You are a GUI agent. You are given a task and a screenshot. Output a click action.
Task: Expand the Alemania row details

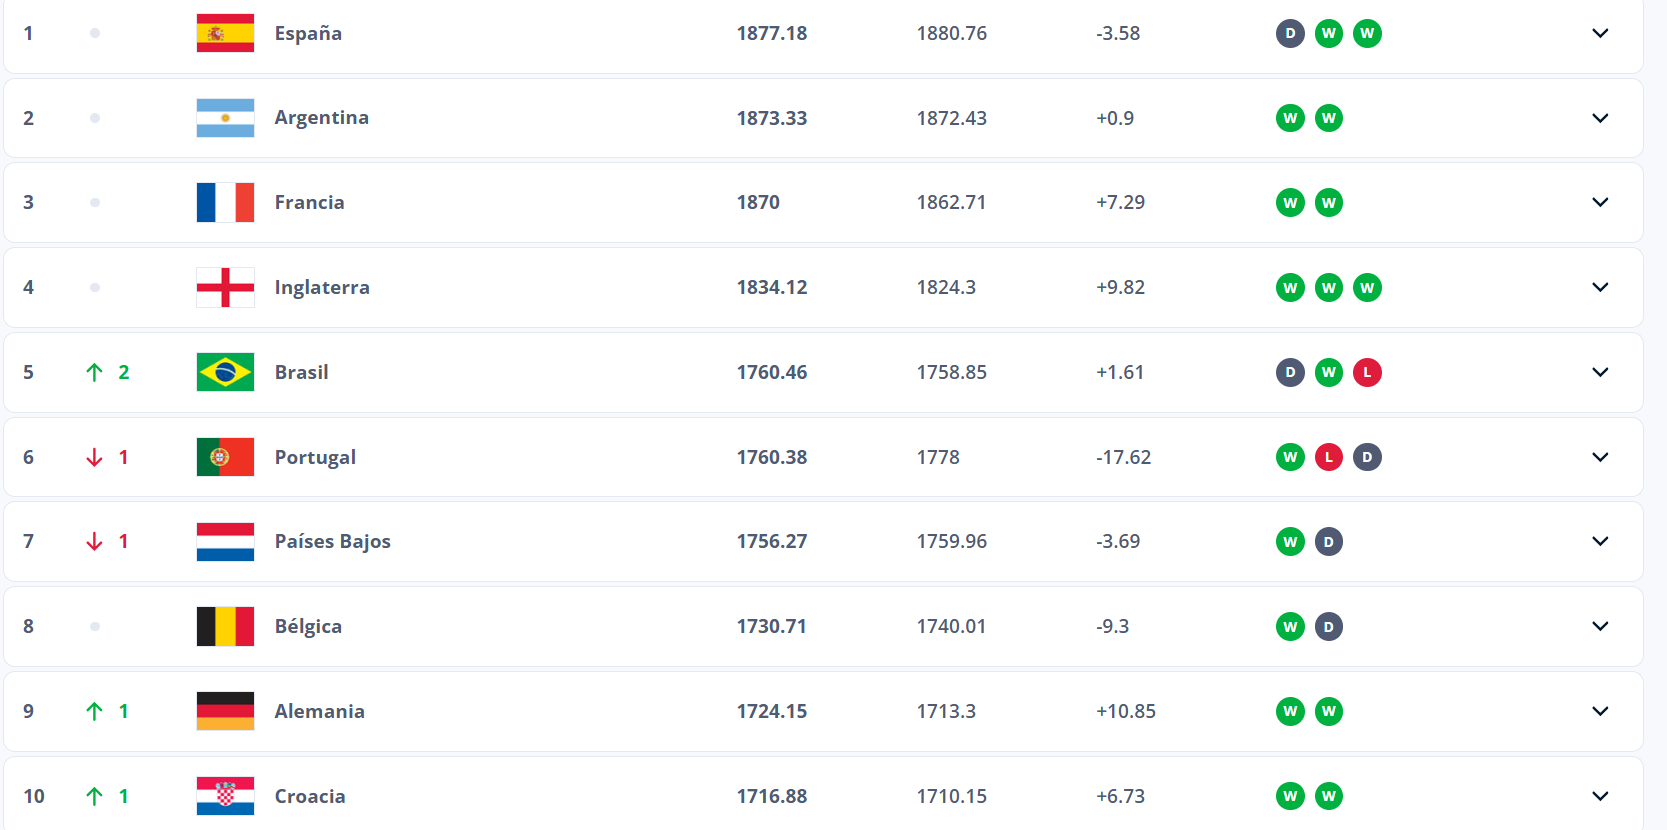click(1600, 711)
